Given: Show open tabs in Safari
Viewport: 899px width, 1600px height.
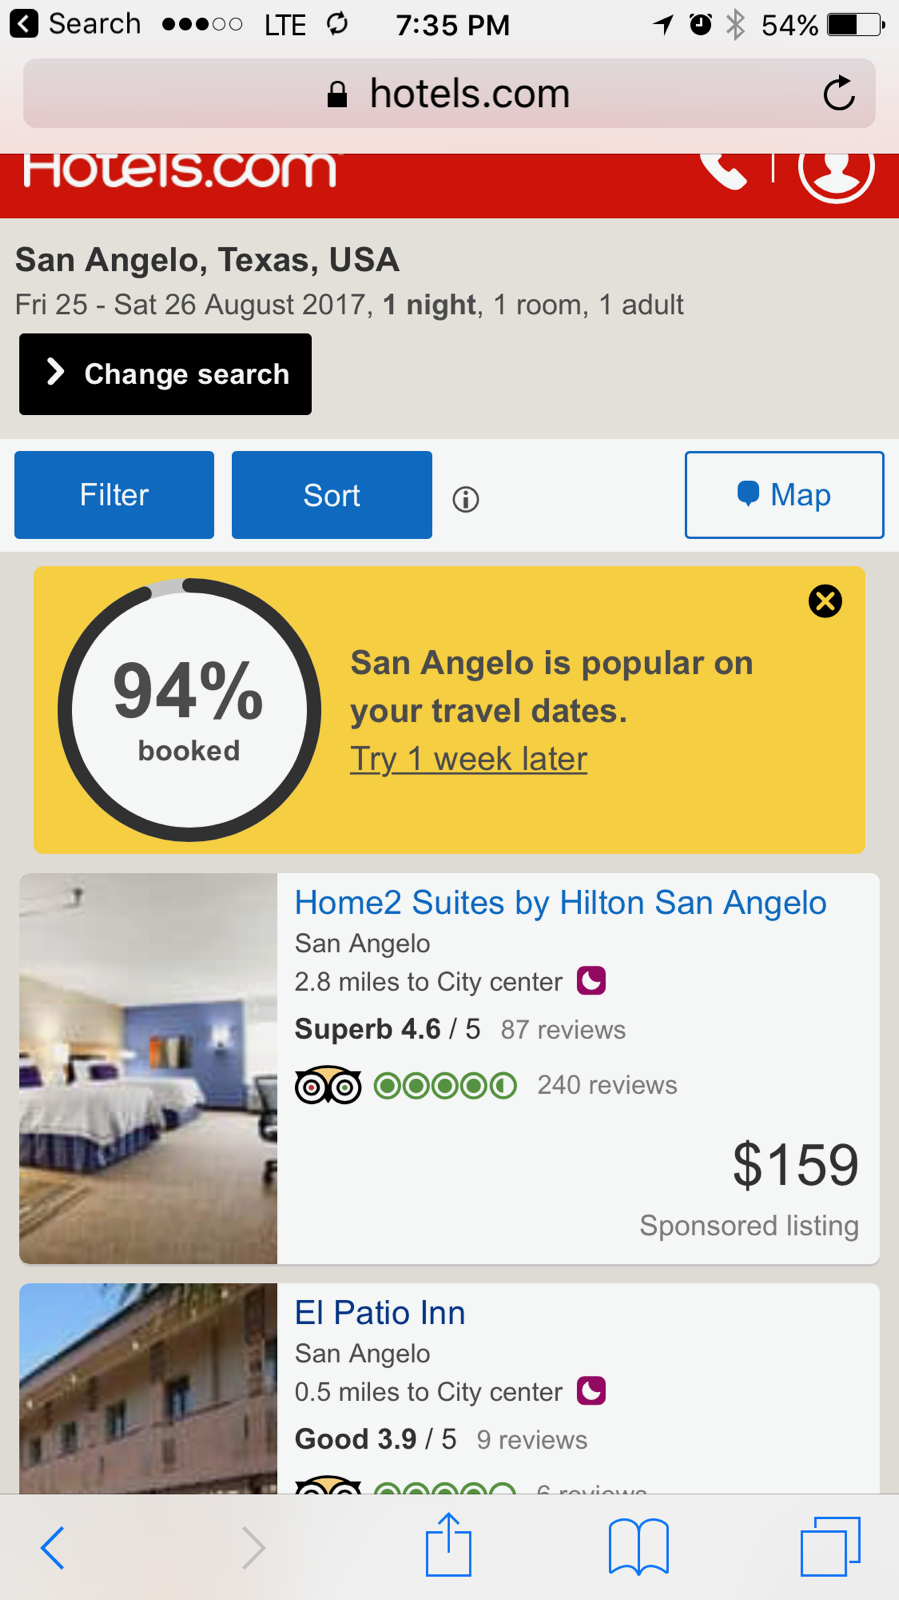Looking at the screenshot, I should (x=830, y=1546).
